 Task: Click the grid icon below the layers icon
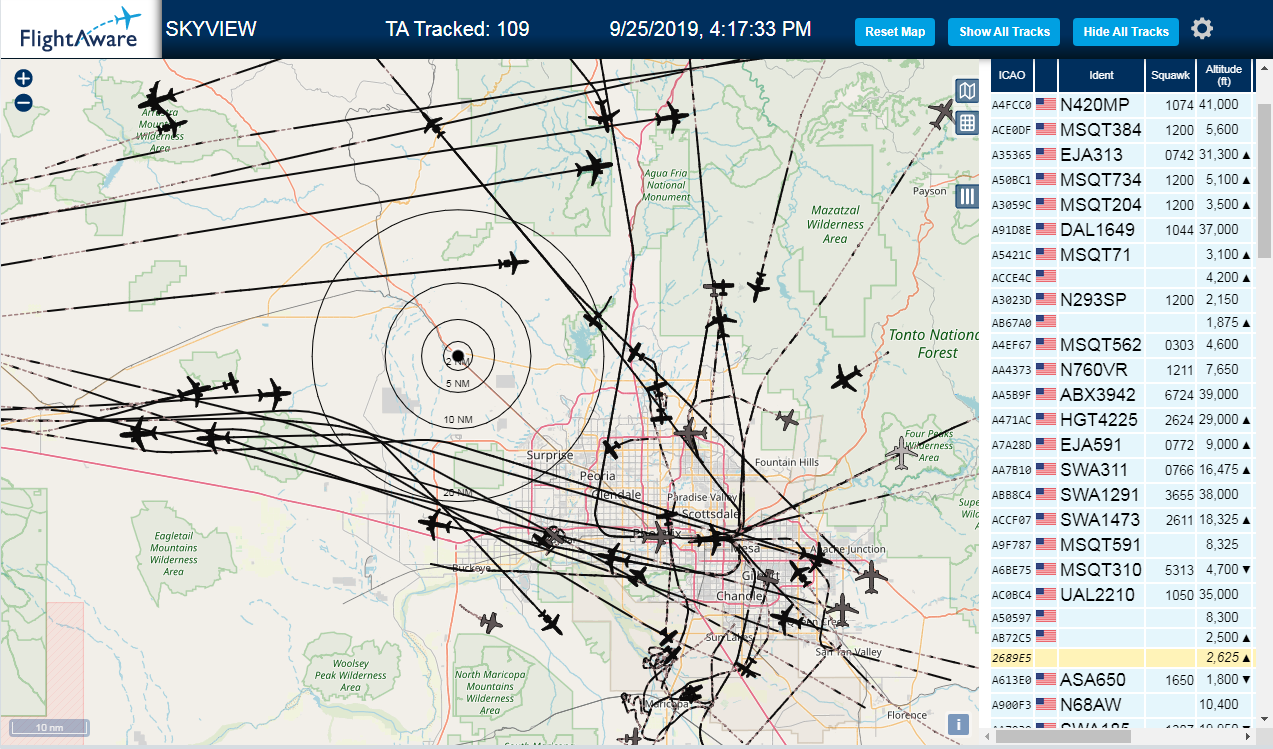point(967,123)
